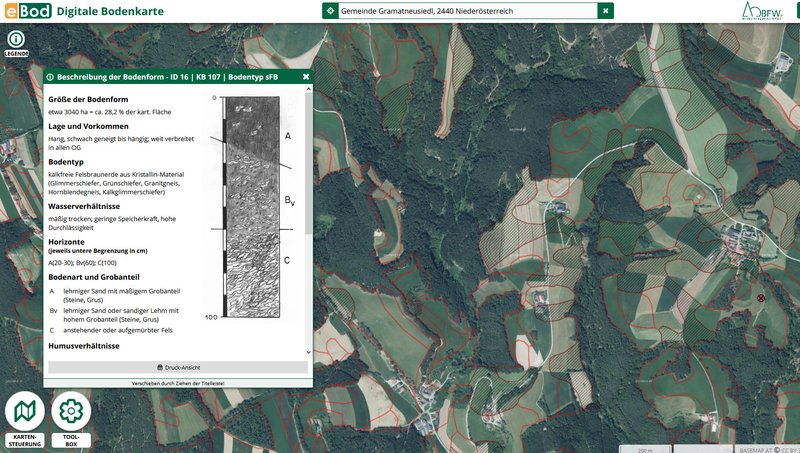Open the Kartensteuerung map control
Image resolution: width=800 pixels, height=453 pixels.
click(24, 412)
